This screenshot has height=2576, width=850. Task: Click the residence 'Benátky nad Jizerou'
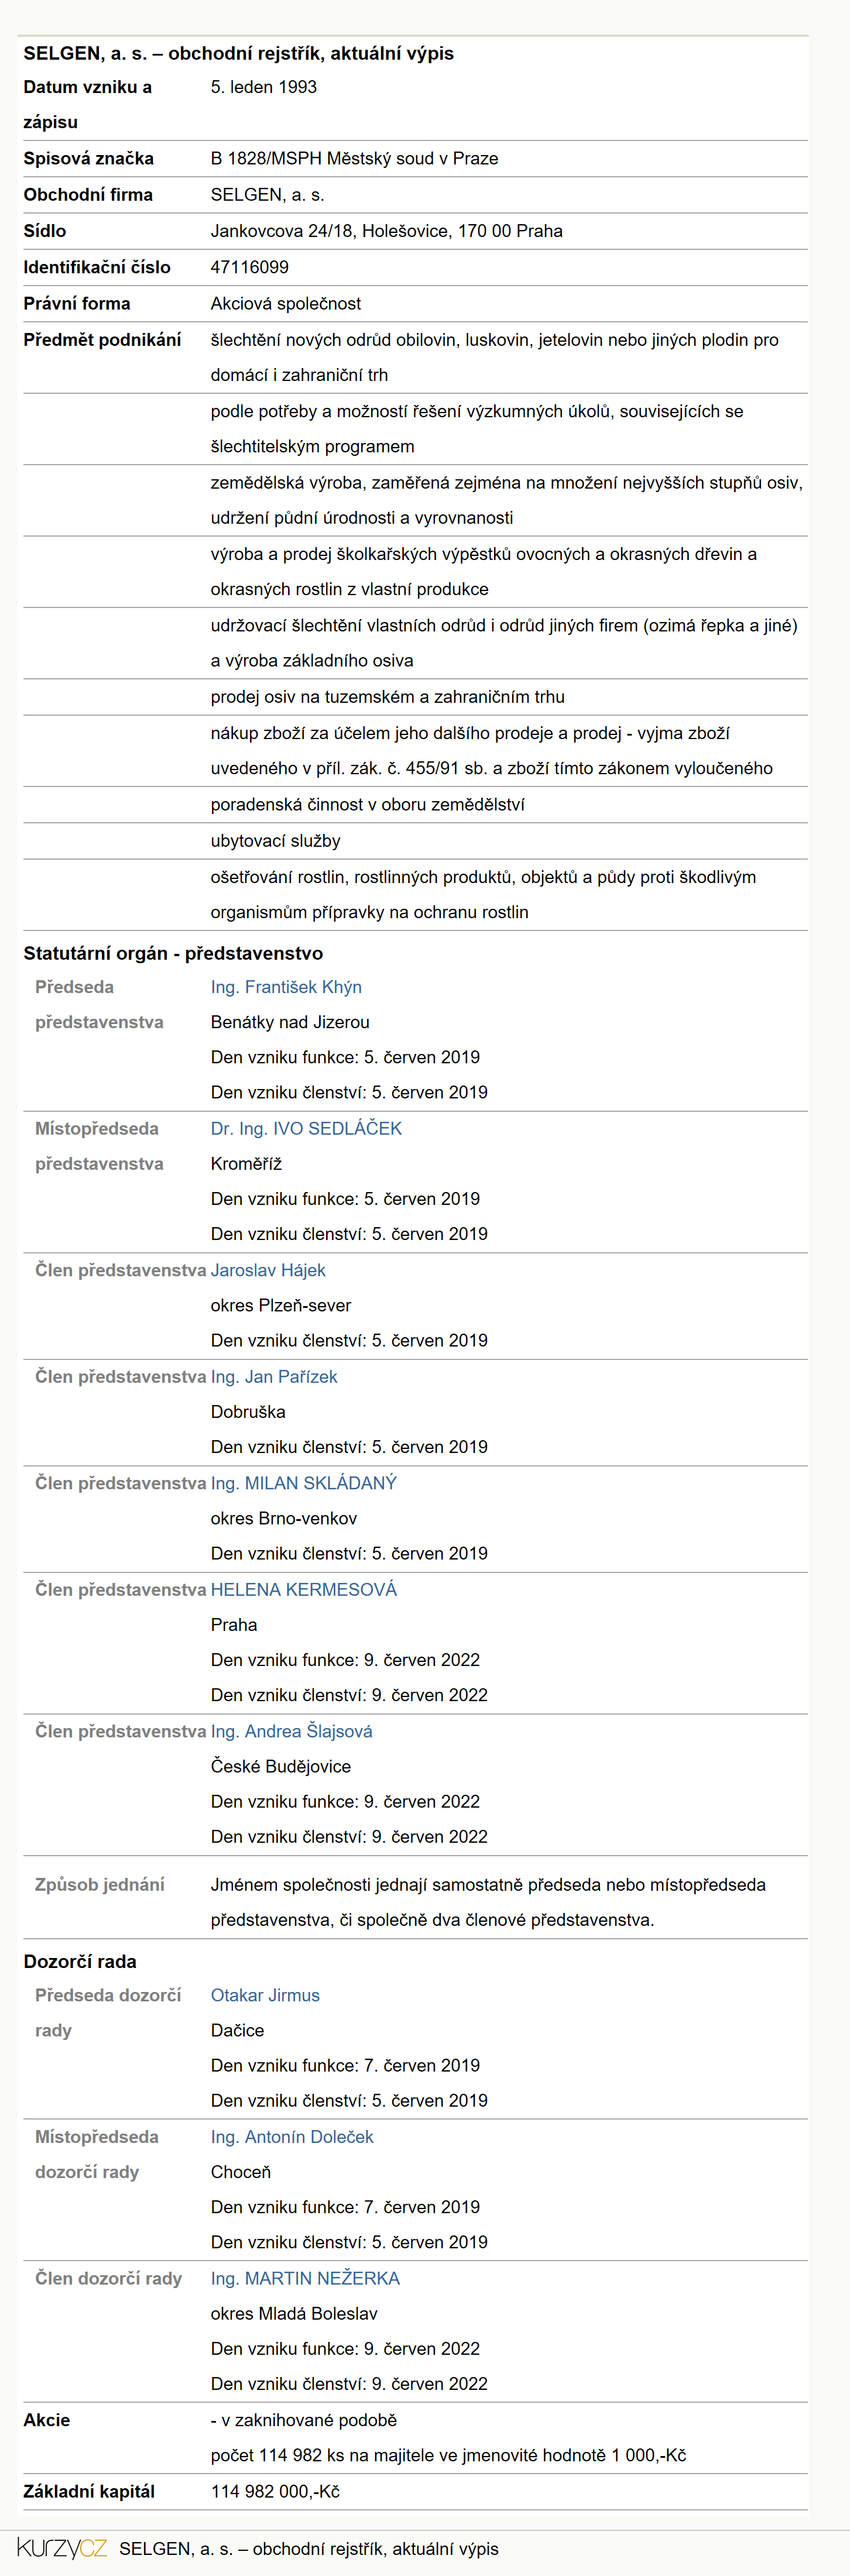(290, 1022)
